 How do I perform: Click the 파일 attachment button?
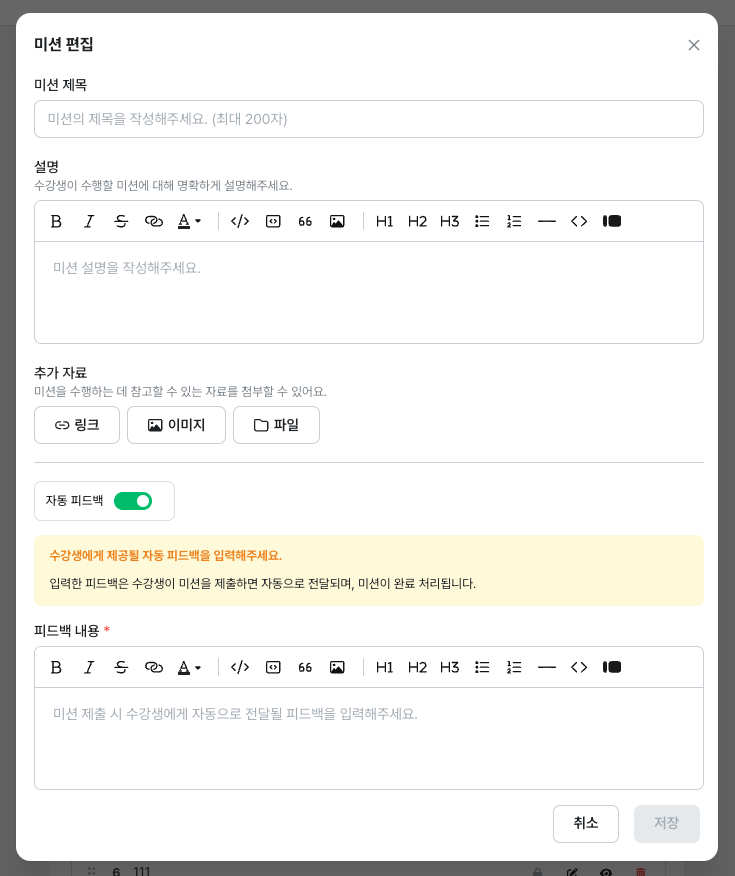point(276,425)
